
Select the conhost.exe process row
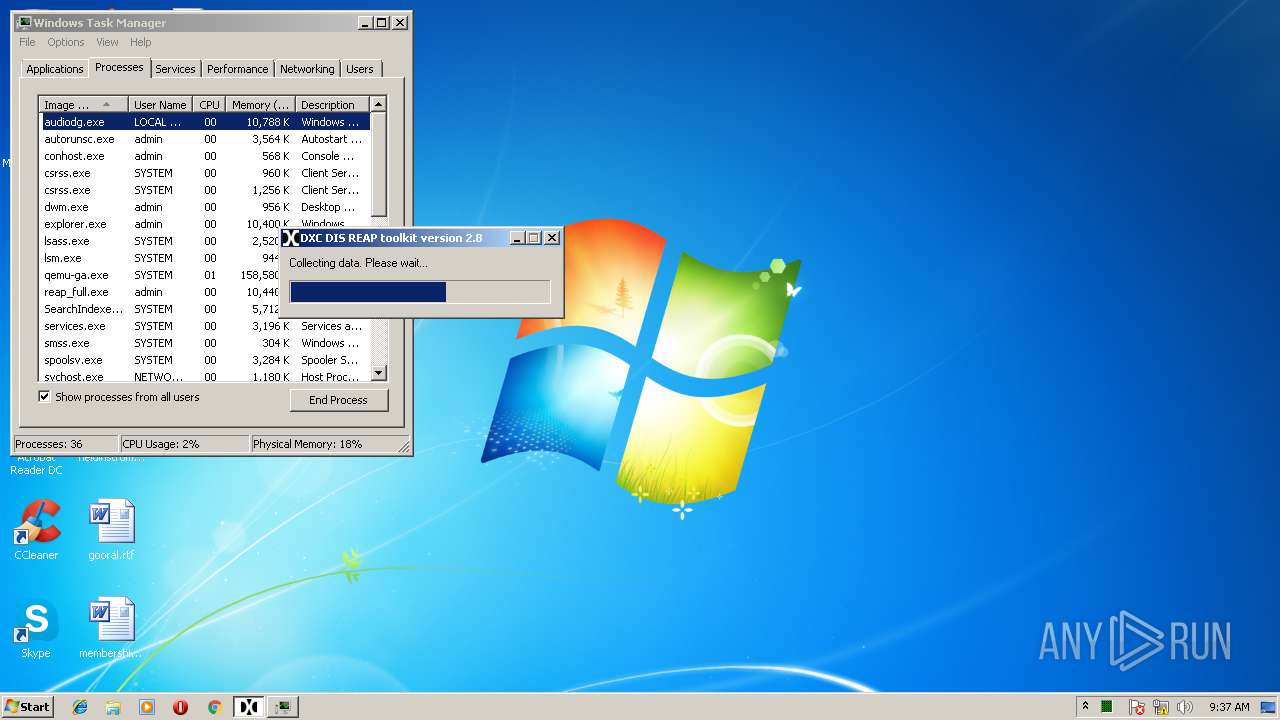205,156
